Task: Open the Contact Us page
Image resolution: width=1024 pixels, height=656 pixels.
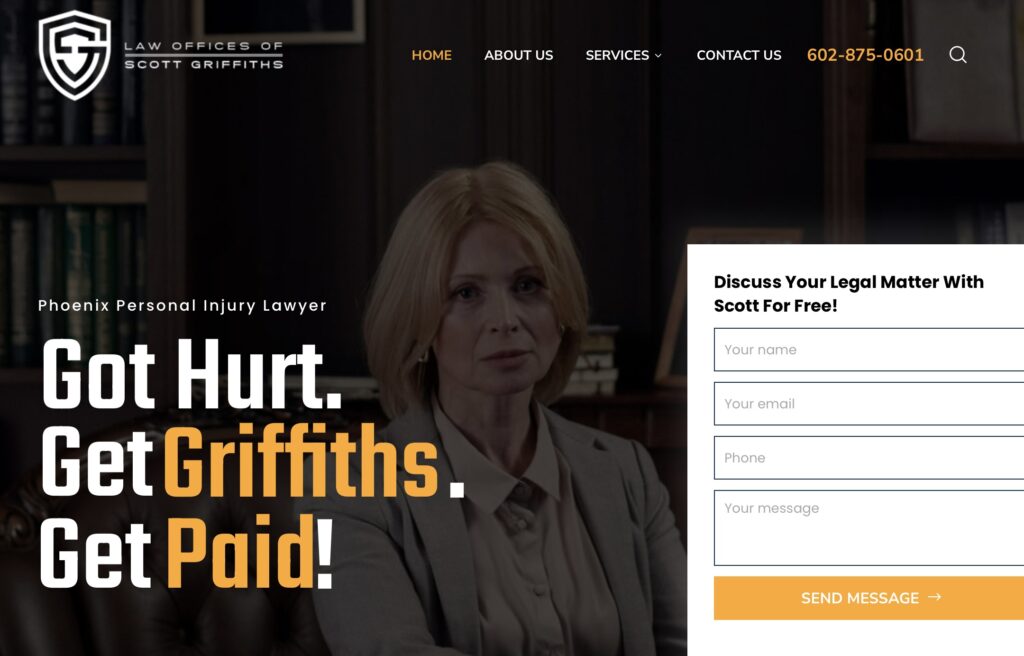Action: pyautogui.click(x=739, y=55)
